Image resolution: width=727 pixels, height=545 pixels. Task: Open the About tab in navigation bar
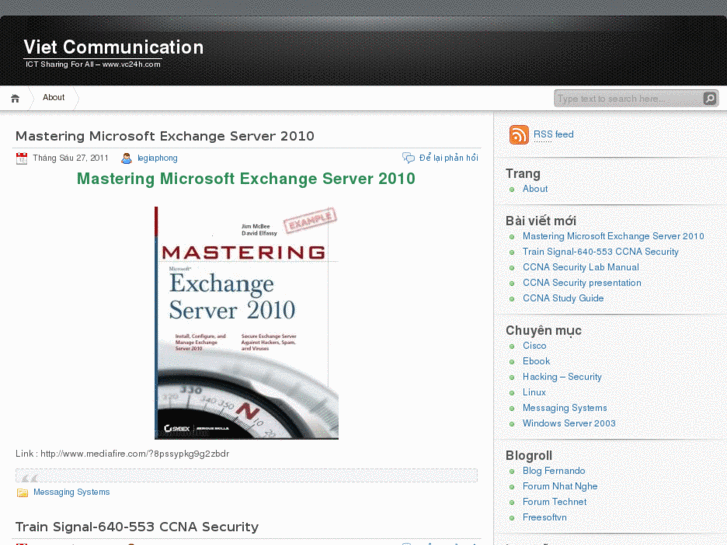pos(53,97)
